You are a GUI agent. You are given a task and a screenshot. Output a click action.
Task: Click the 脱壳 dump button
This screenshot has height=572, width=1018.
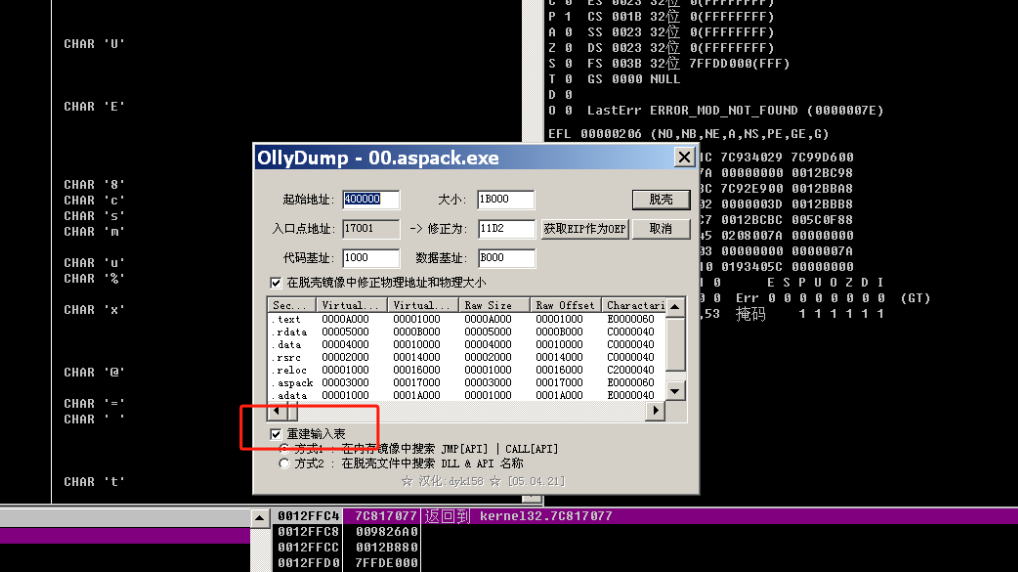(x=661, y=199)
